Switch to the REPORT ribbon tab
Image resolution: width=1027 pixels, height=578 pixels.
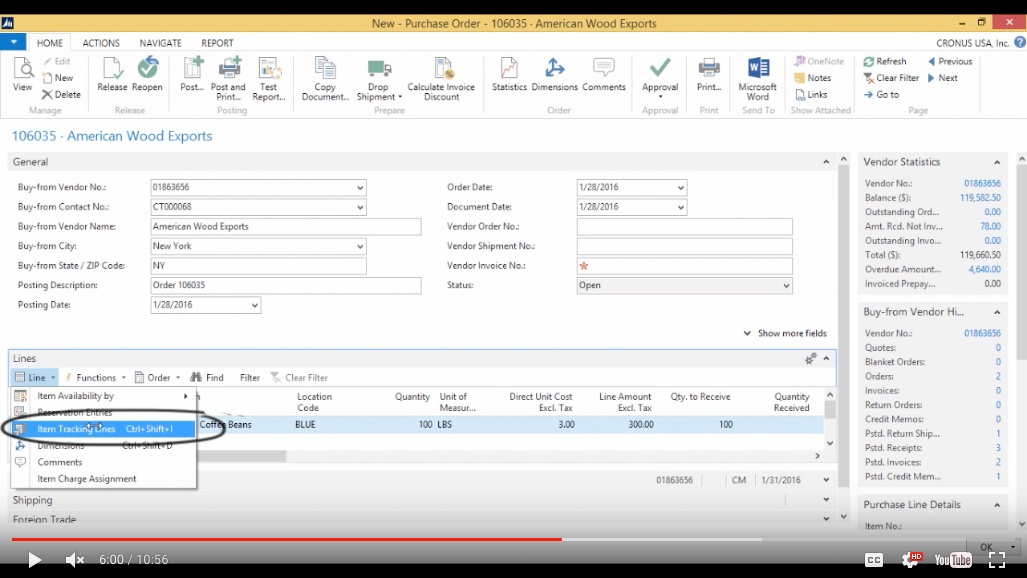pos(217,43)
